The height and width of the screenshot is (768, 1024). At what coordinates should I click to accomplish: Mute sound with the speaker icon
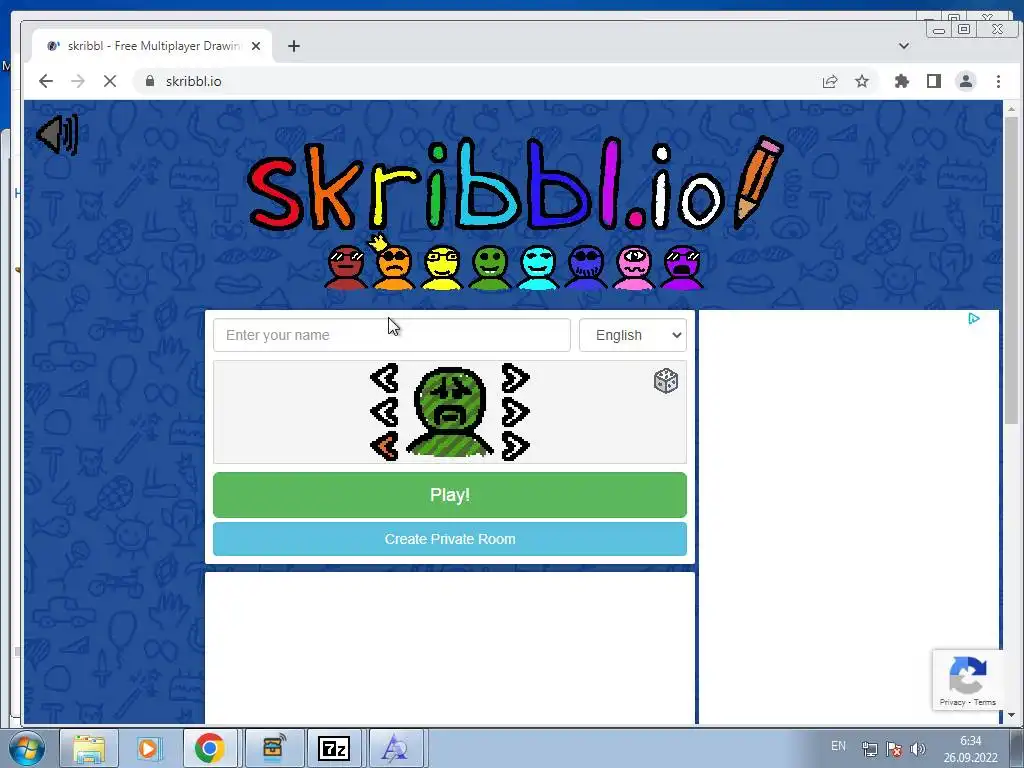[57, 135]
